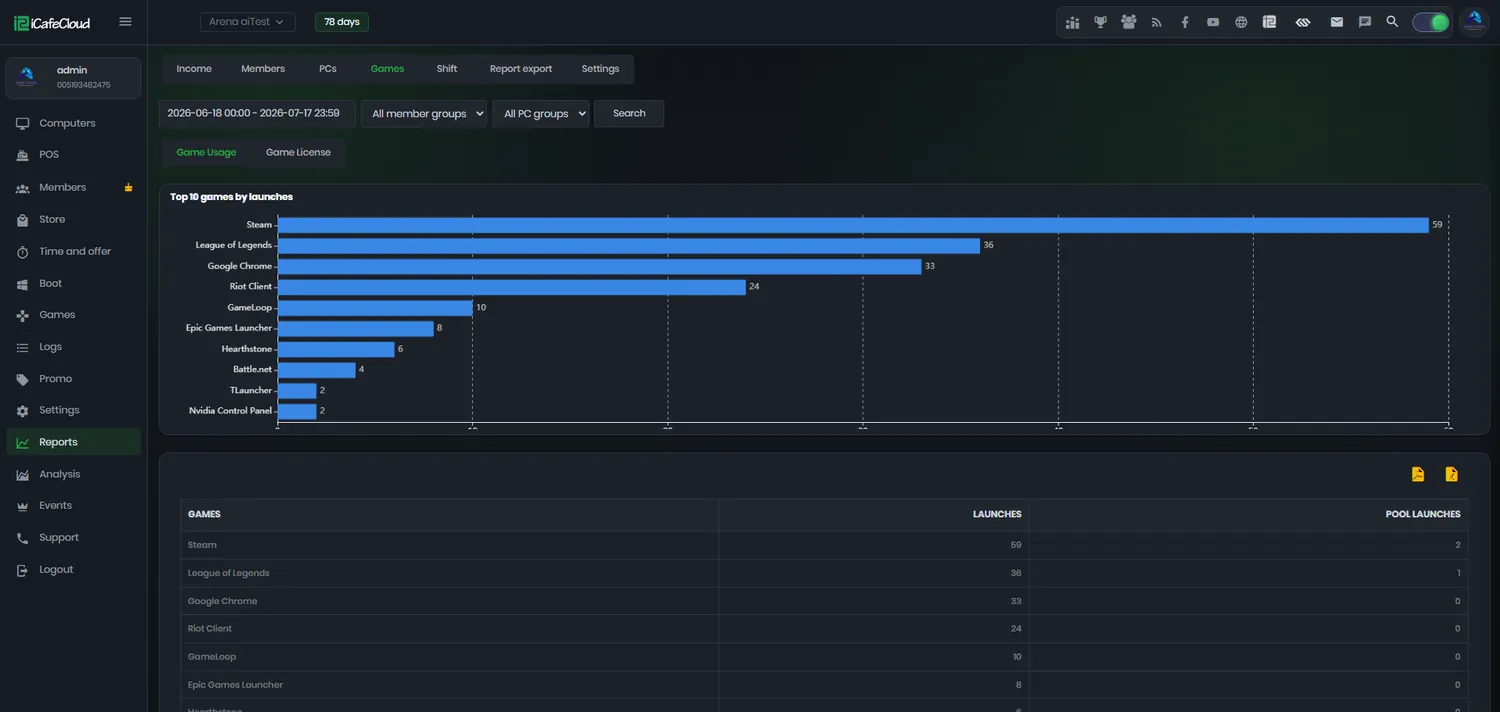
Task: Open POS in the sidebar
Action: (x=73, y=155)
